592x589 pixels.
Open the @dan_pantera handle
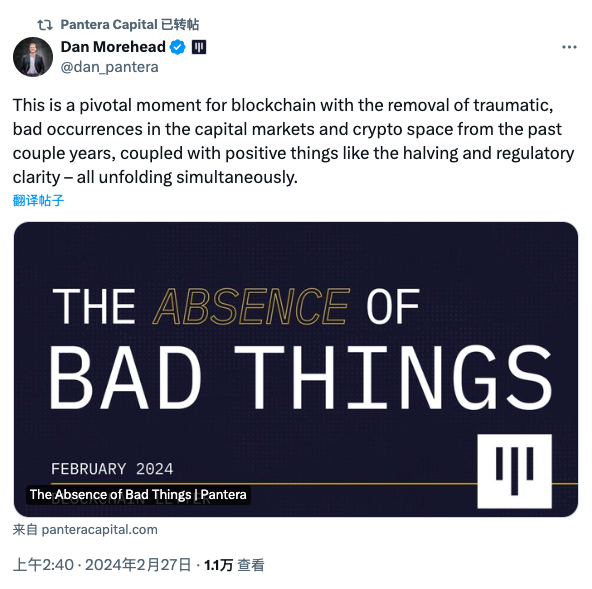pos(109,67)
